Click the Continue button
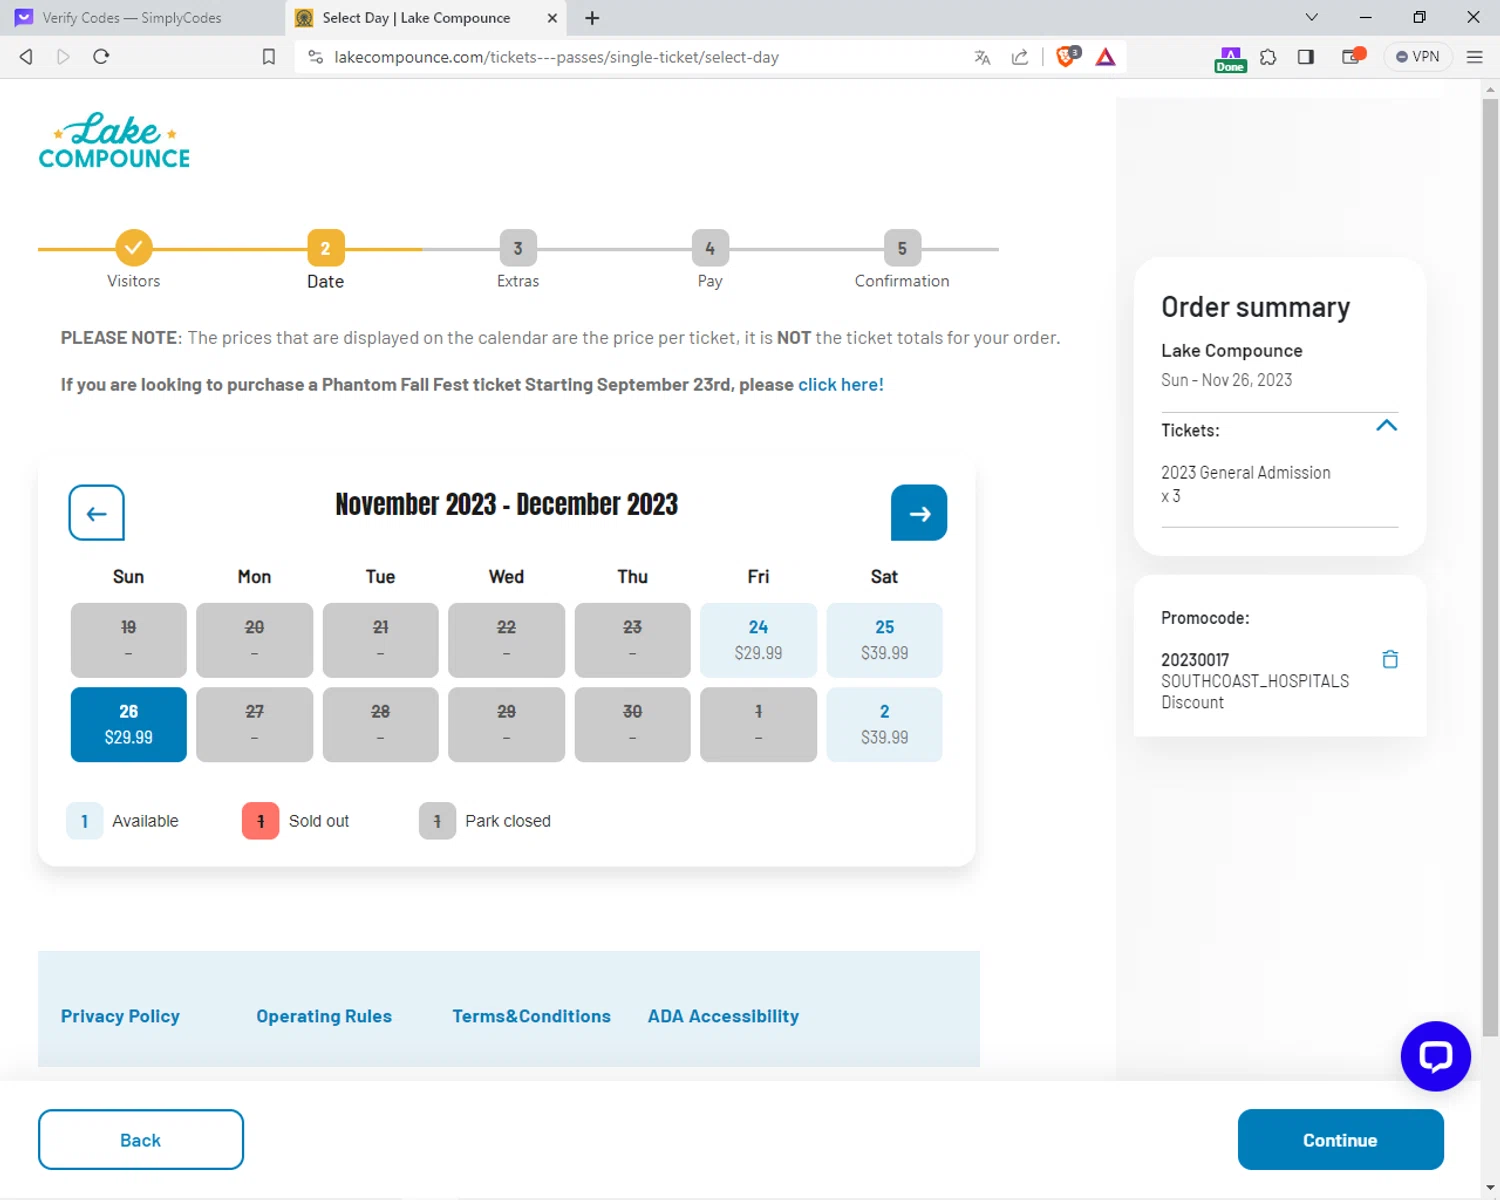1500x1200 pixels. click(1340, 1139)
